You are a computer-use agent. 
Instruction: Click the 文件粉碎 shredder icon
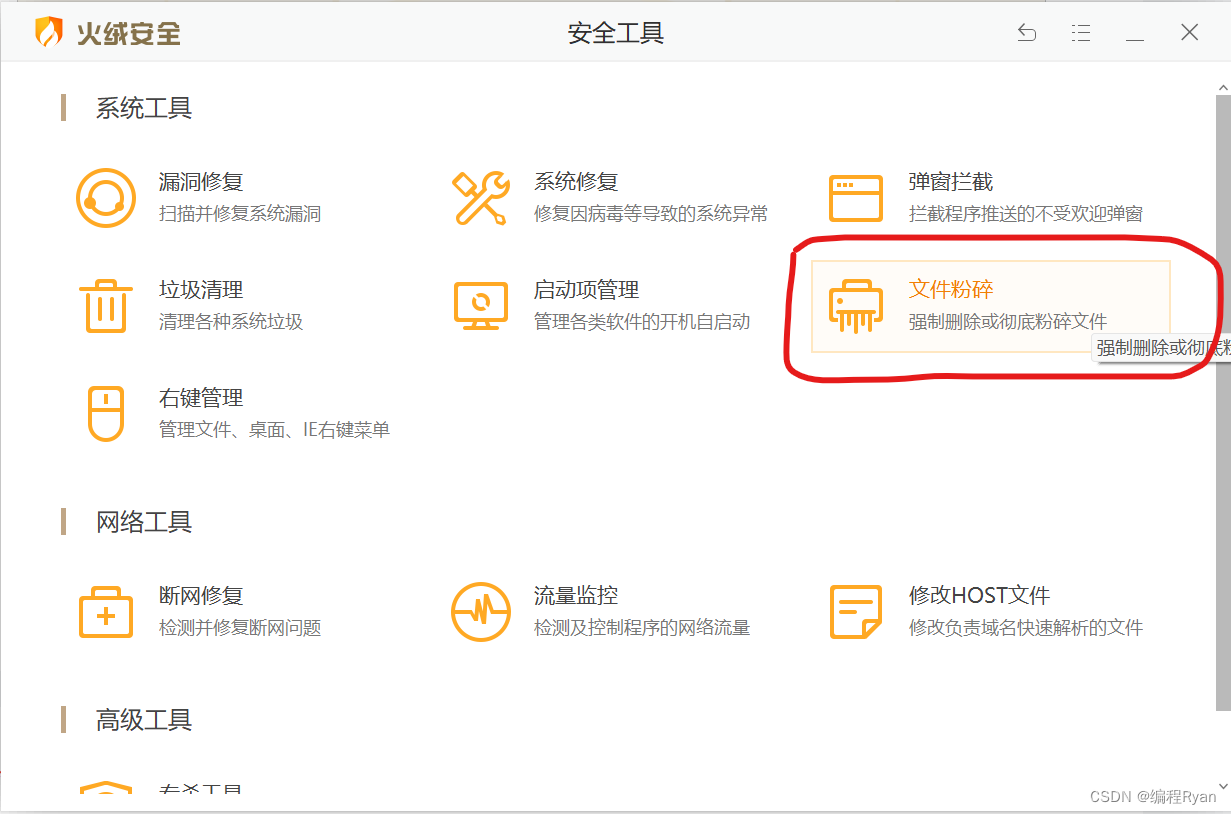856,306
